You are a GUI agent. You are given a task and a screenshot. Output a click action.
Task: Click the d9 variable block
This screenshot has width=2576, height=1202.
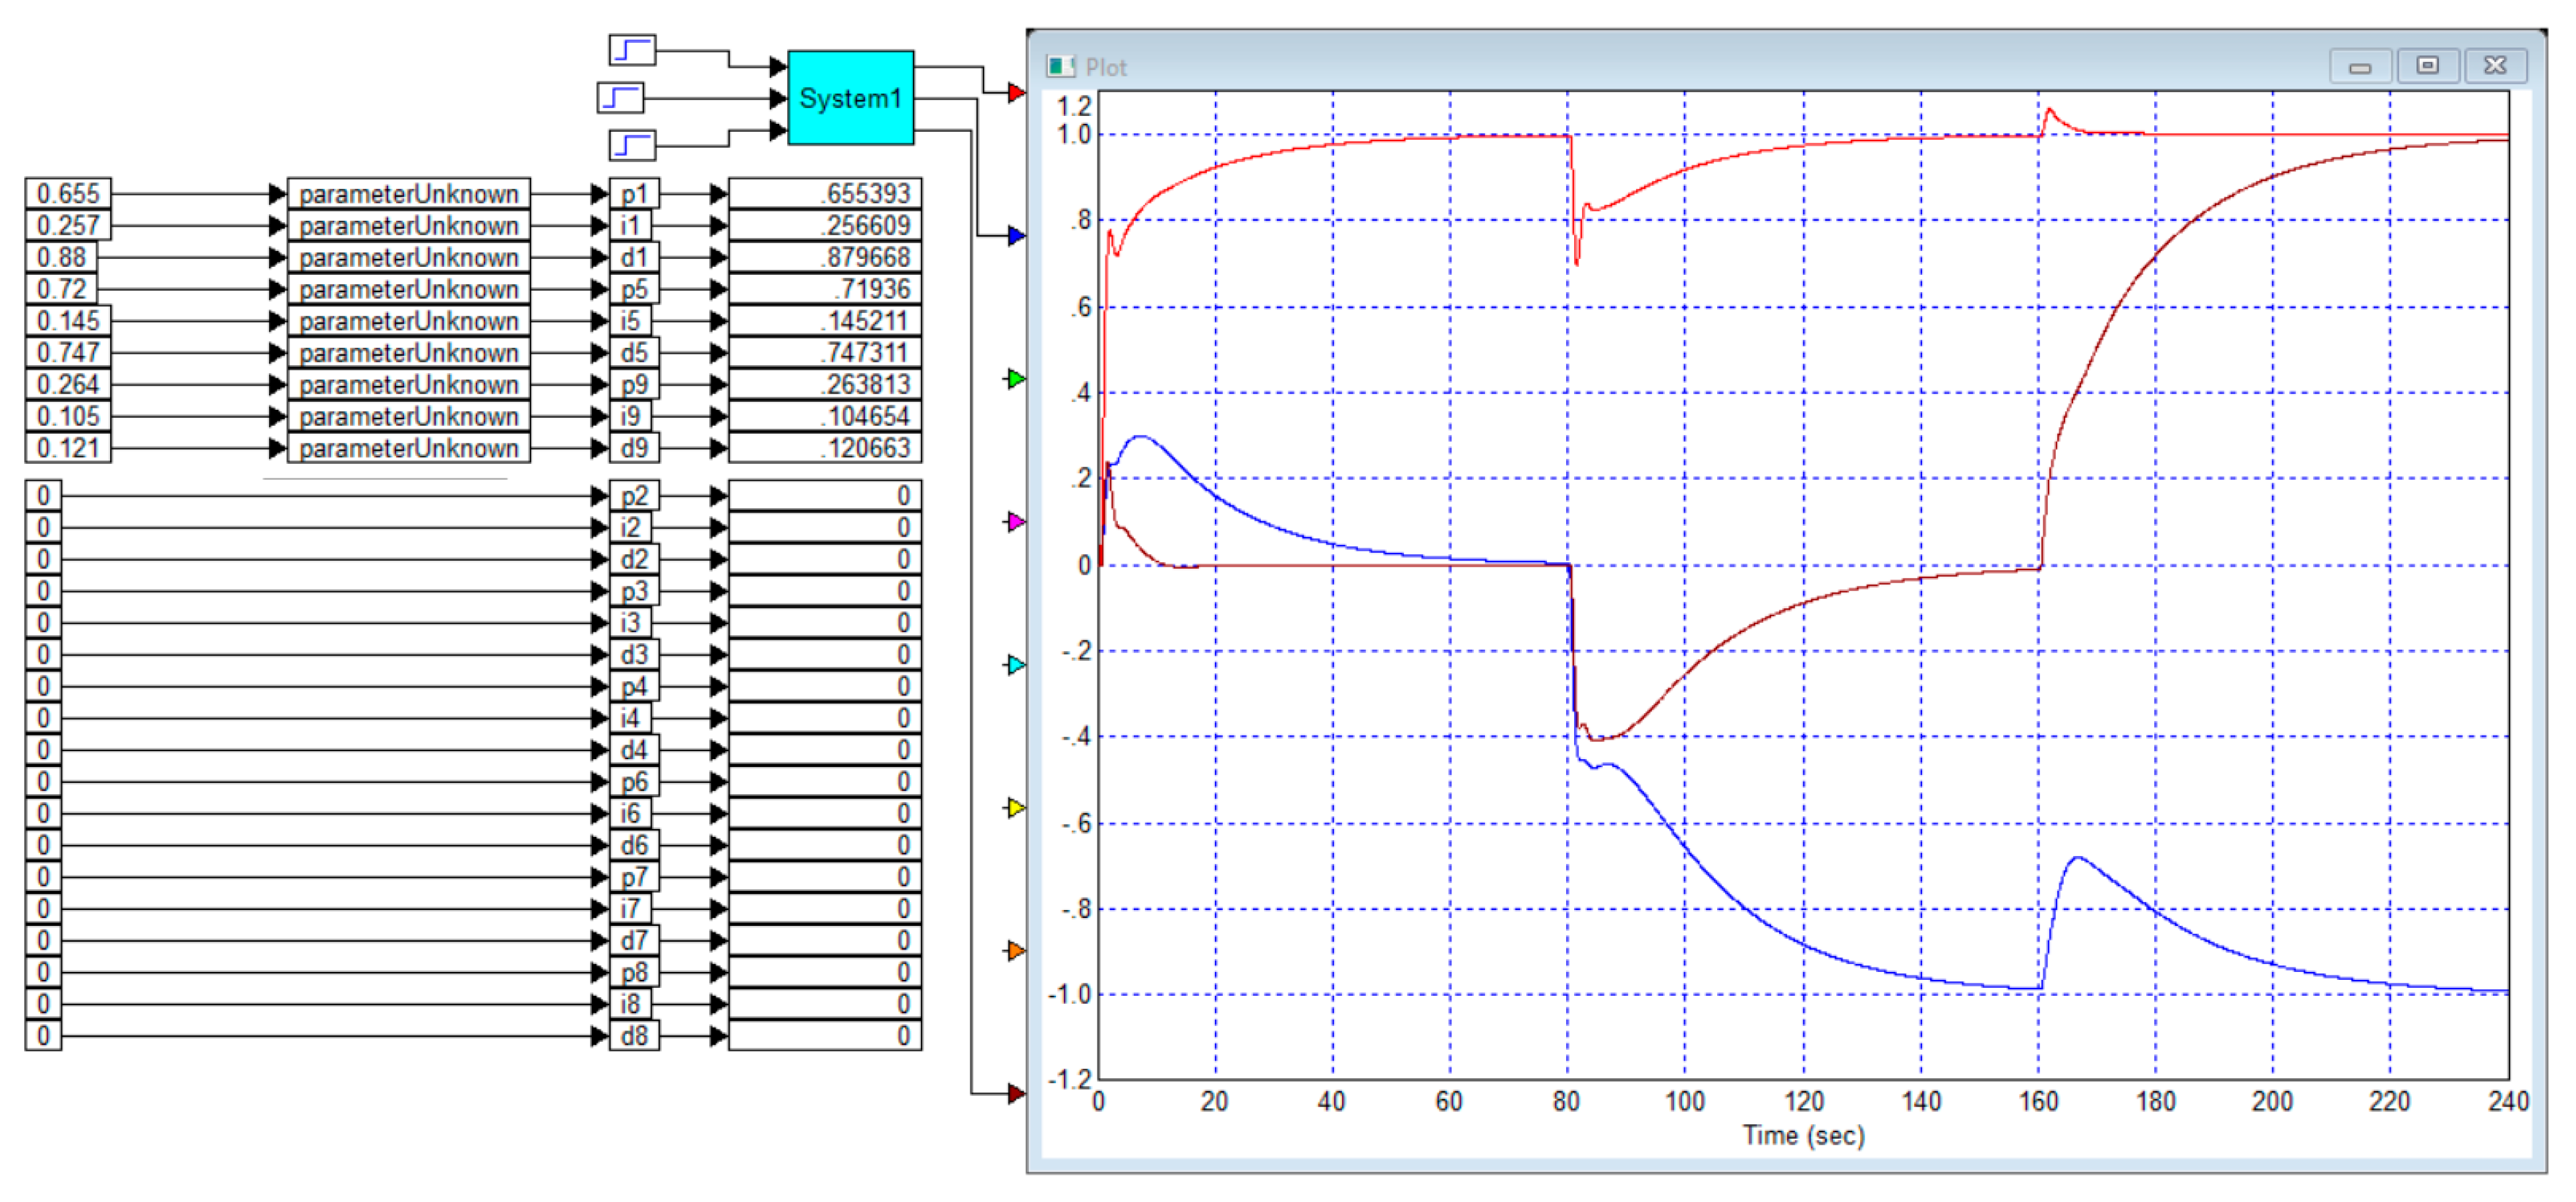(x=634, y=448)
